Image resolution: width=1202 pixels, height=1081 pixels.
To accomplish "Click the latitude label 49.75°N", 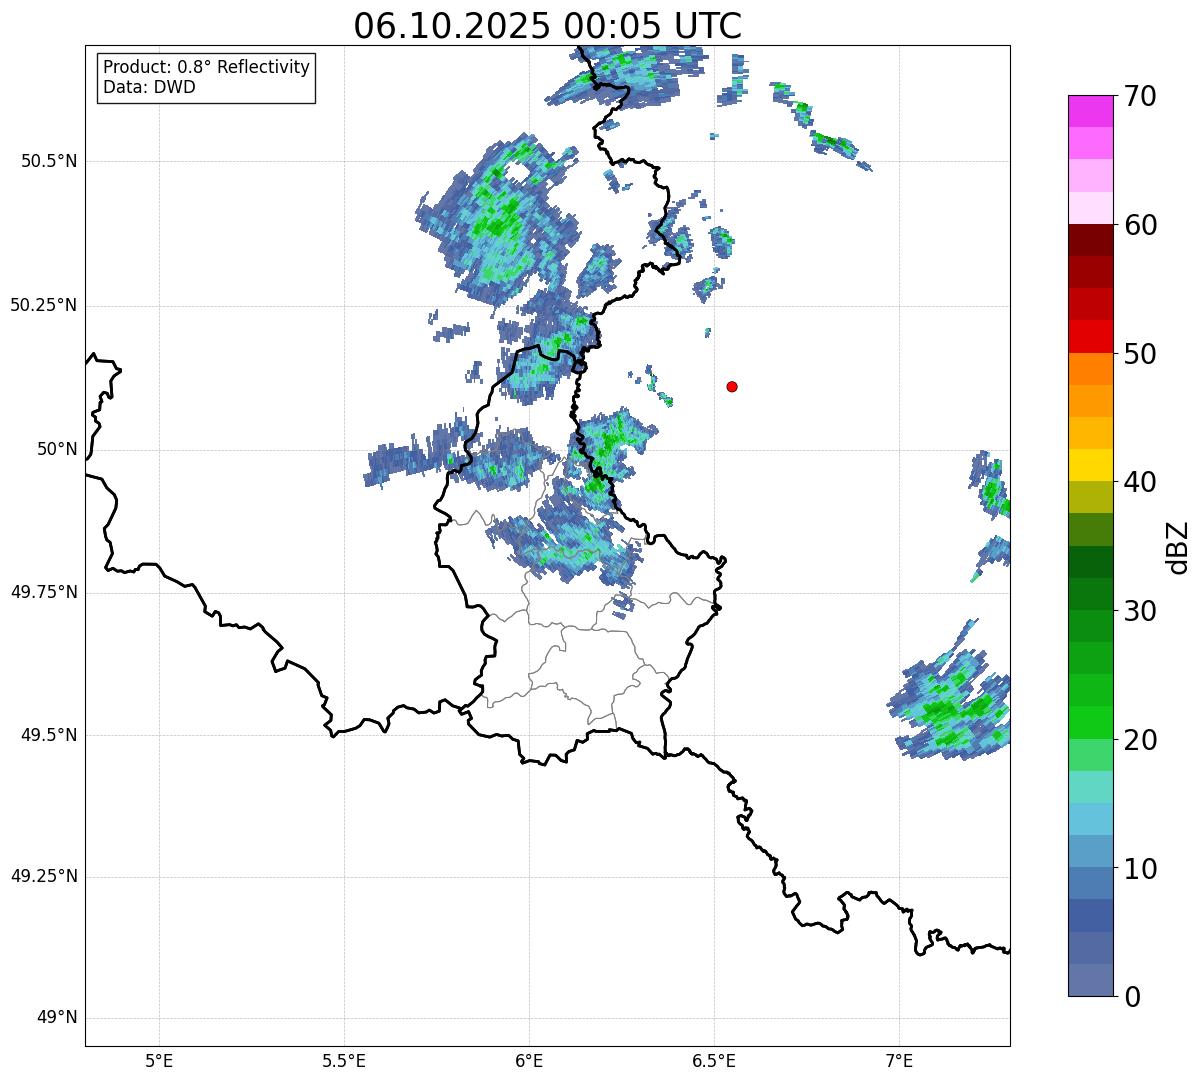I will [43, 592].
